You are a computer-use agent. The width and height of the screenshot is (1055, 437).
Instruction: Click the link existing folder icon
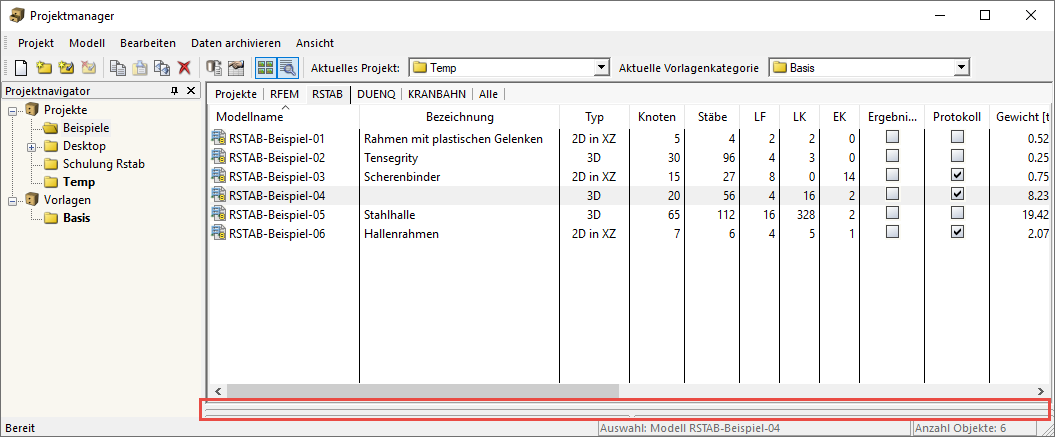pyautogui.click(x=66, y=67)
